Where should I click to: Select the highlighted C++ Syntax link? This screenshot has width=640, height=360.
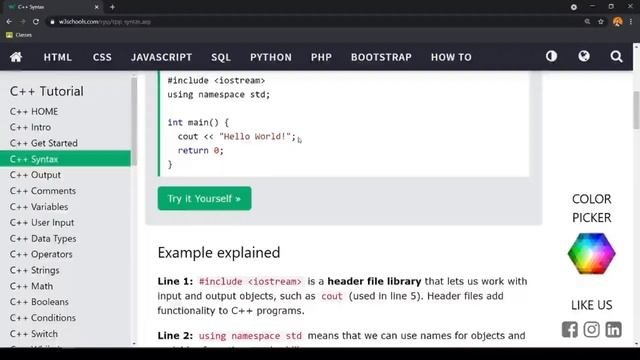[x=65, y=159]
